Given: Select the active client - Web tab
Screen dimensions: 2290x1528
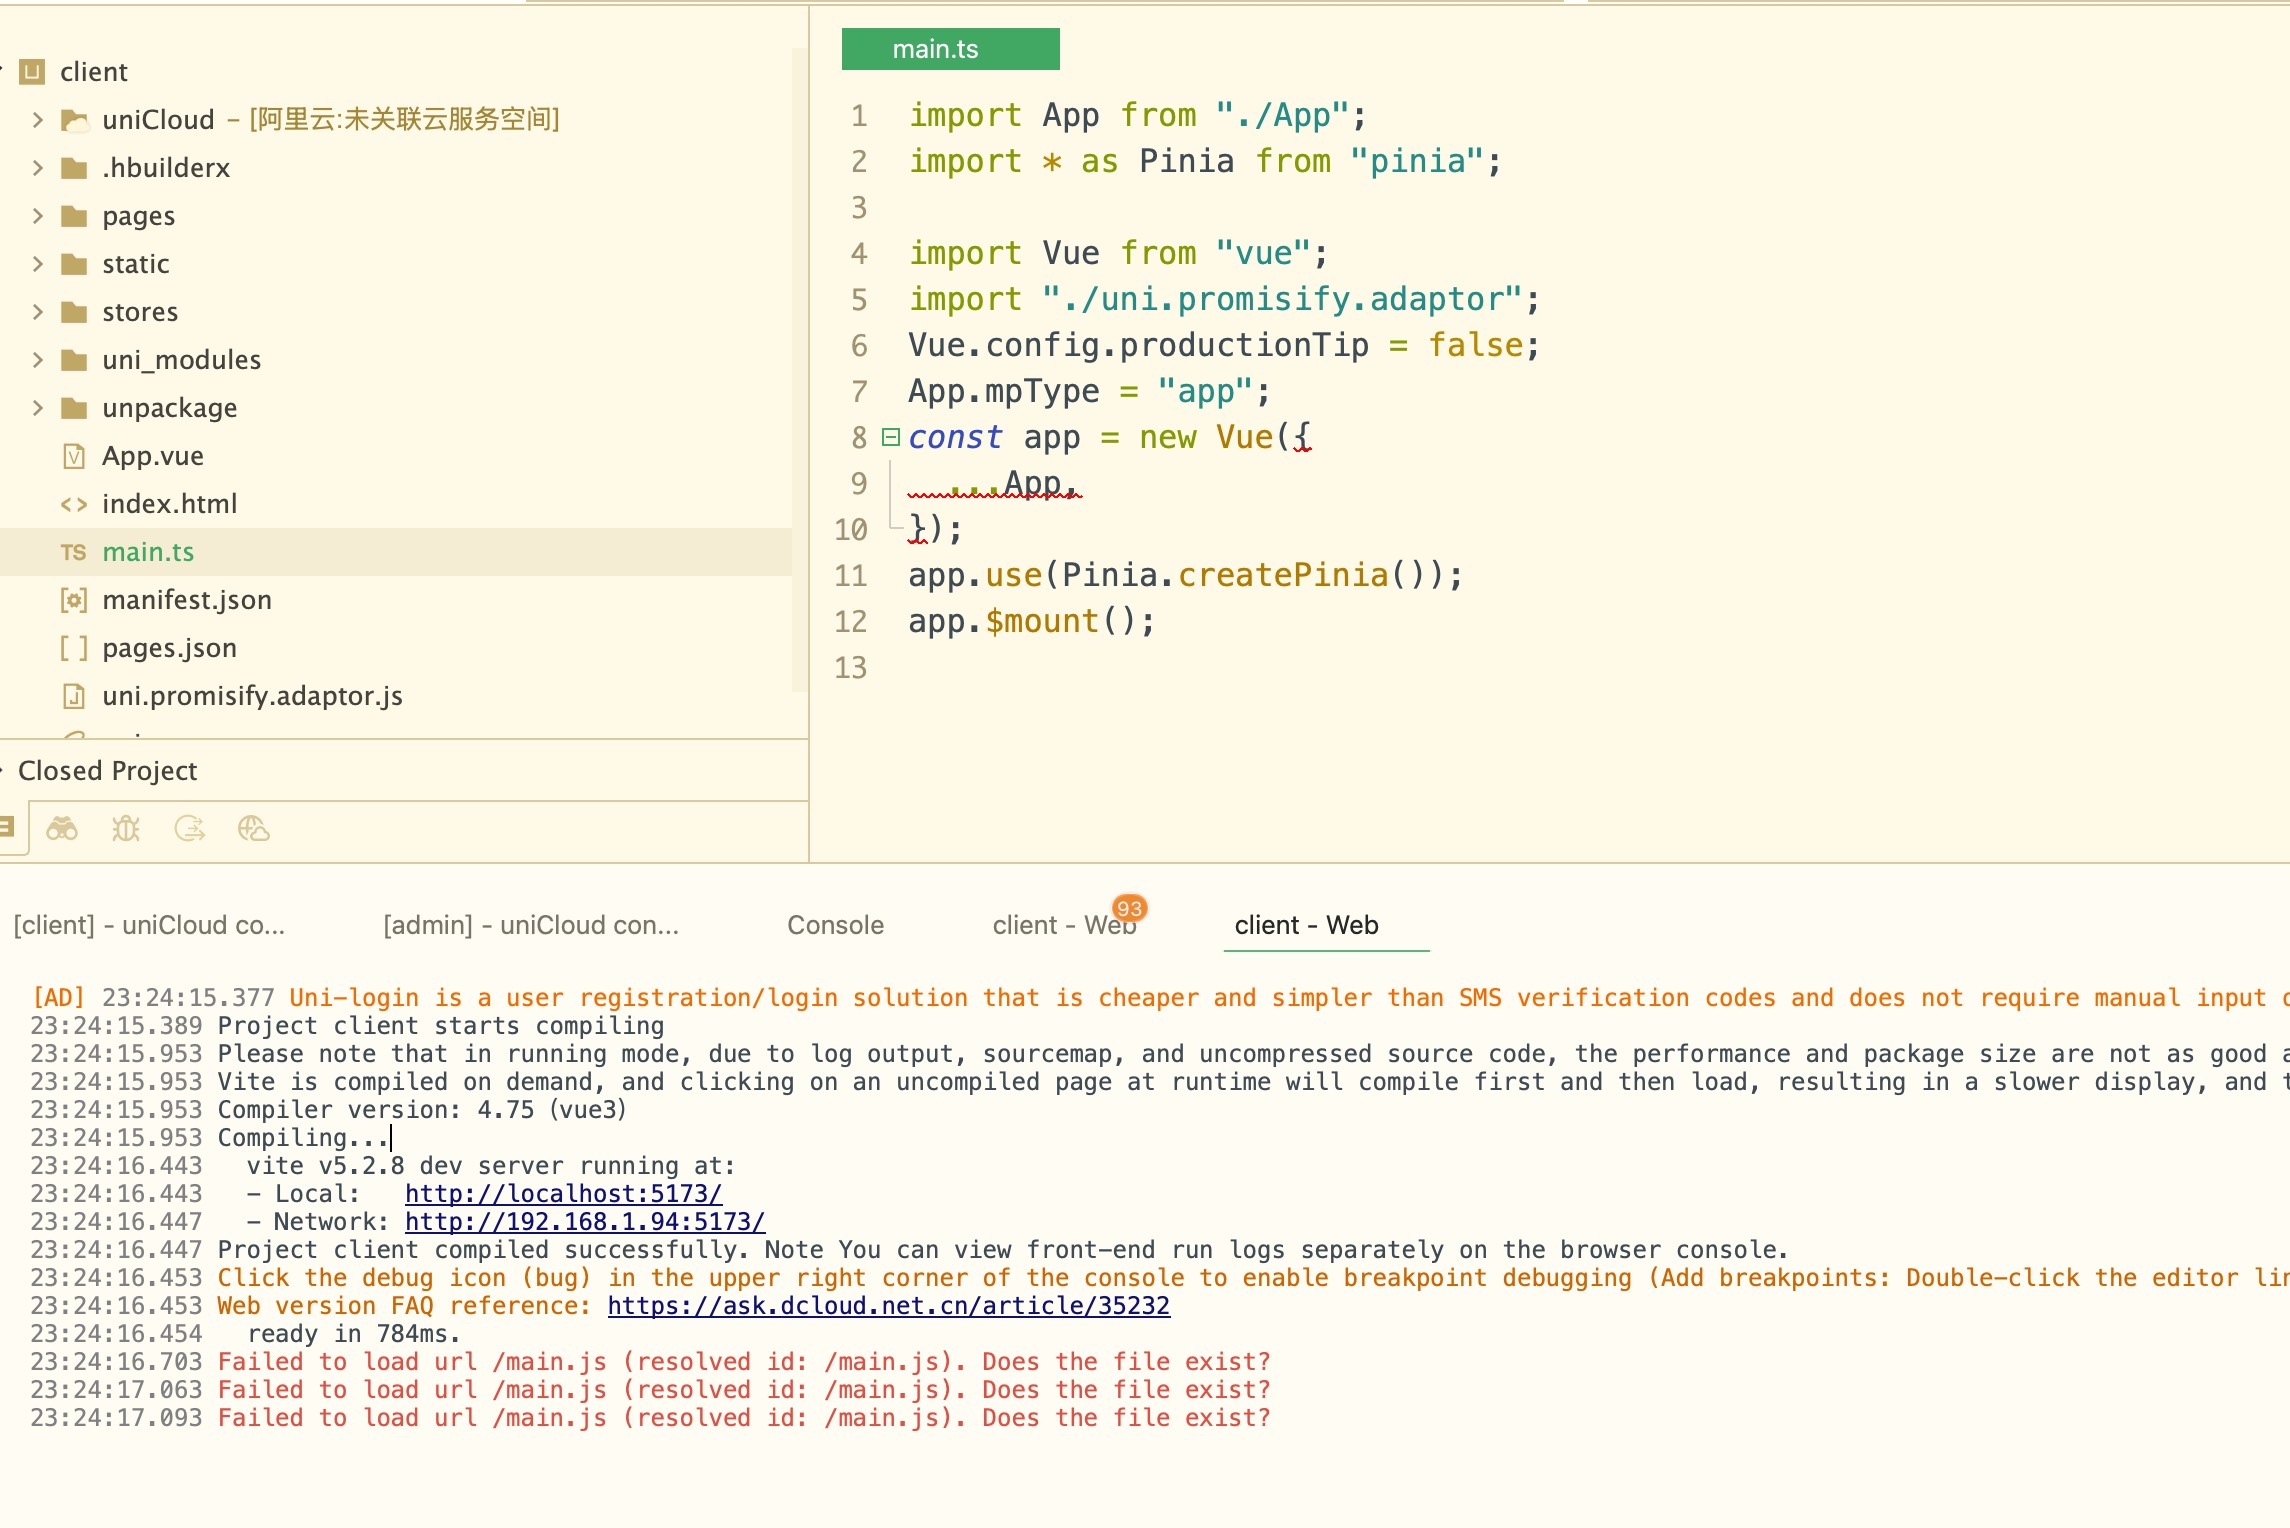Looking at the screenshot, I should (x=1307, y=925).
